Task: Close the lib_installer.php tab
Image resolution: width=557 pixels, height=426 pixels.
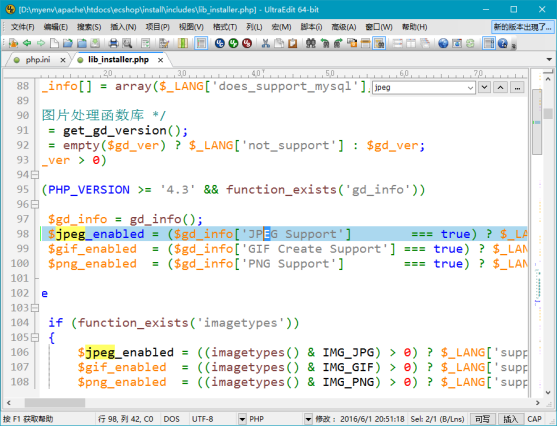Action: coord(161,60)
